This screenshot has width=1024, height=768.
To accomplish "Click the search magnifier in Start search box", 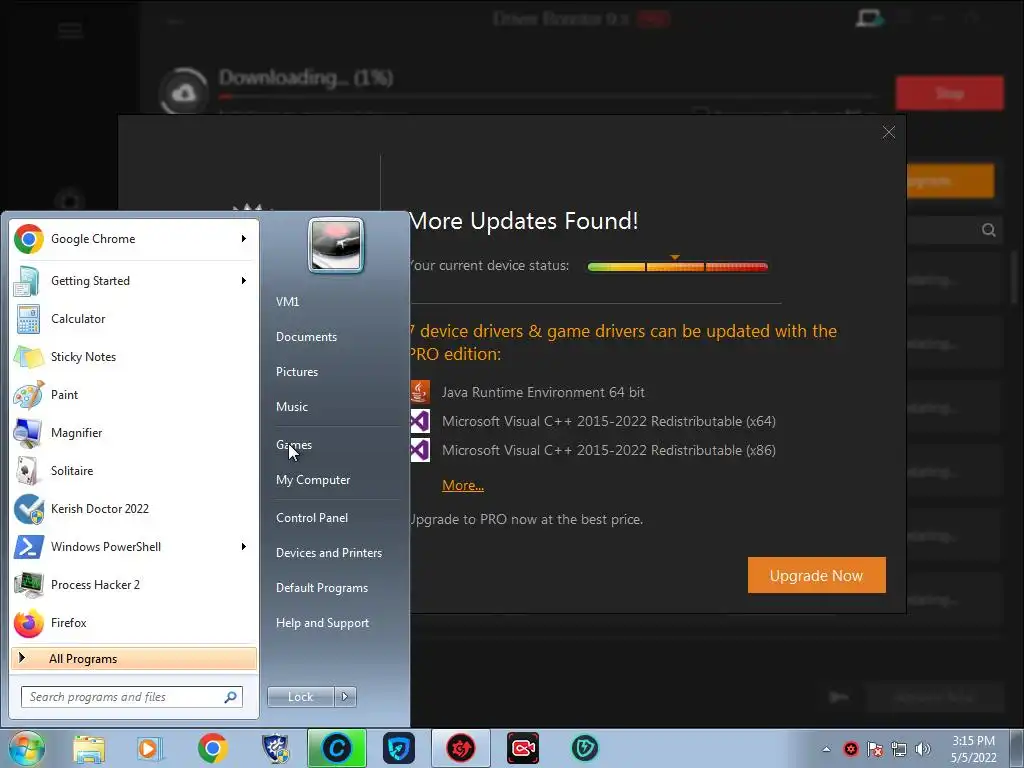I will tap(231, 697).
